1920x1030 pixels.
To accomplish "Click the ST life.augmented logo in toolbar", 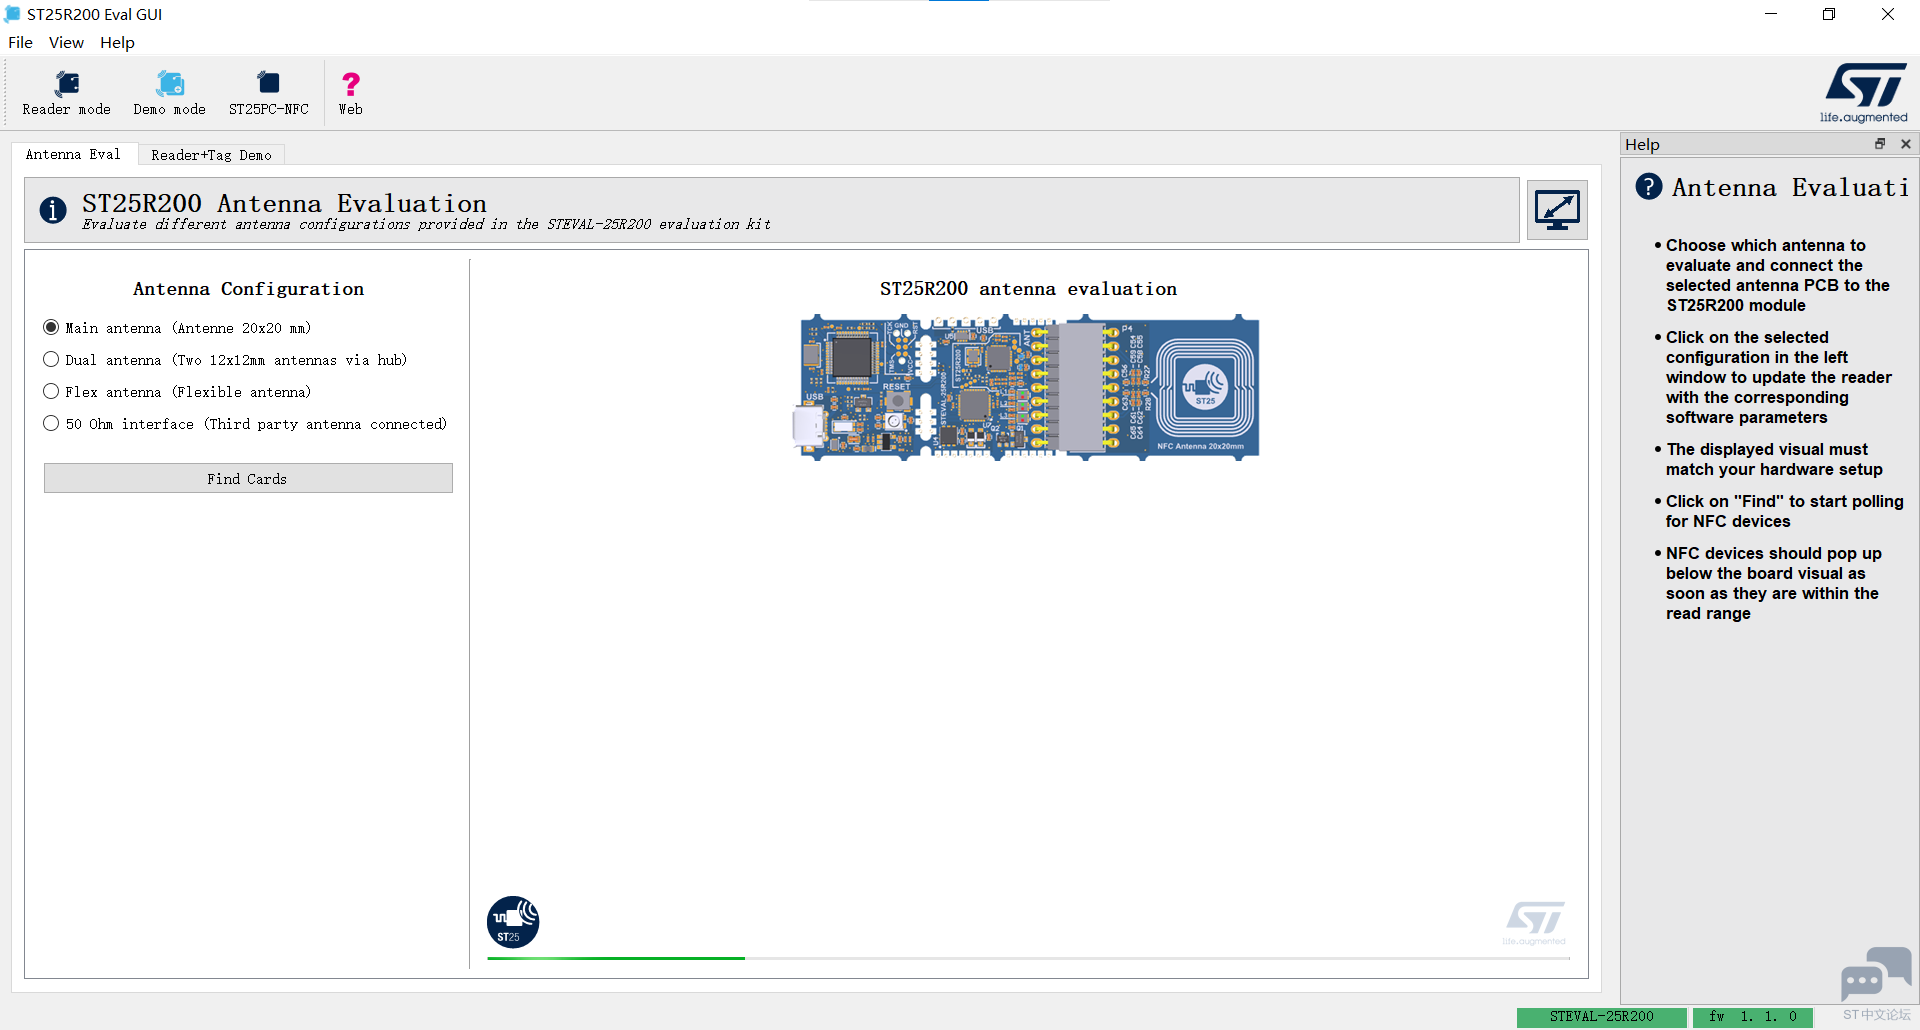I will tap(1864, 93).
